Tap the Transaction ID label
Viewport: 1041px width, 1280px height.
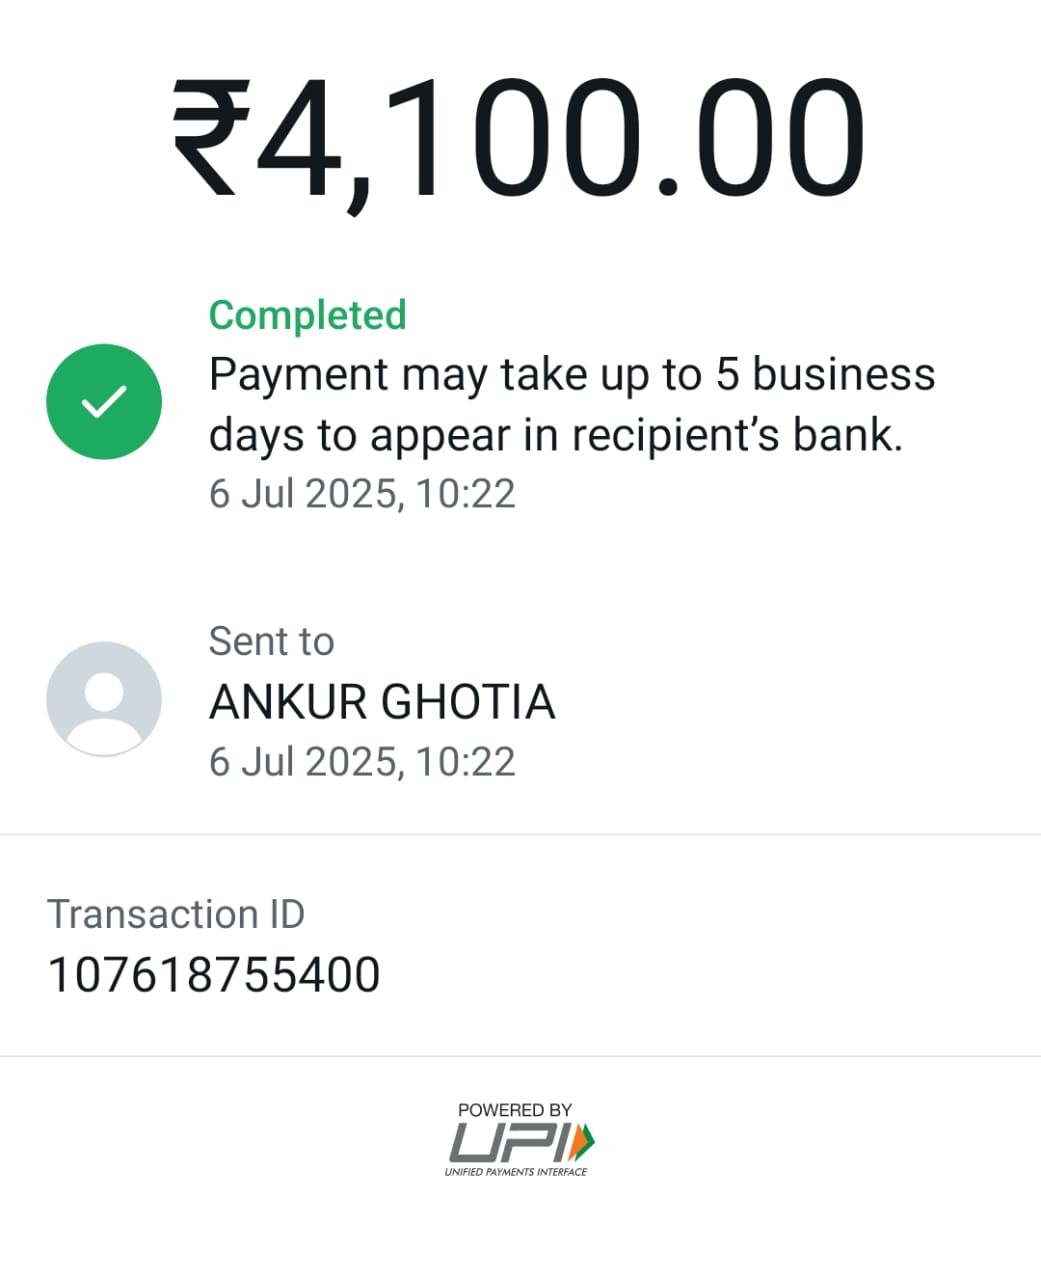click(x=176, y=915)
